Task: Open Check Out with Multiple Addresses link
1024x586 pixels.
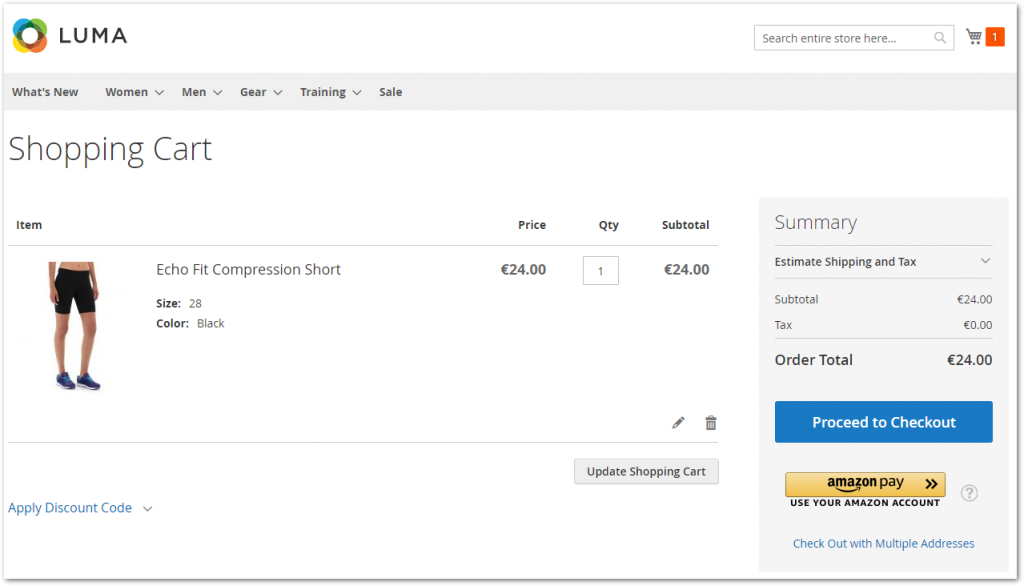Action: point(883,544)
